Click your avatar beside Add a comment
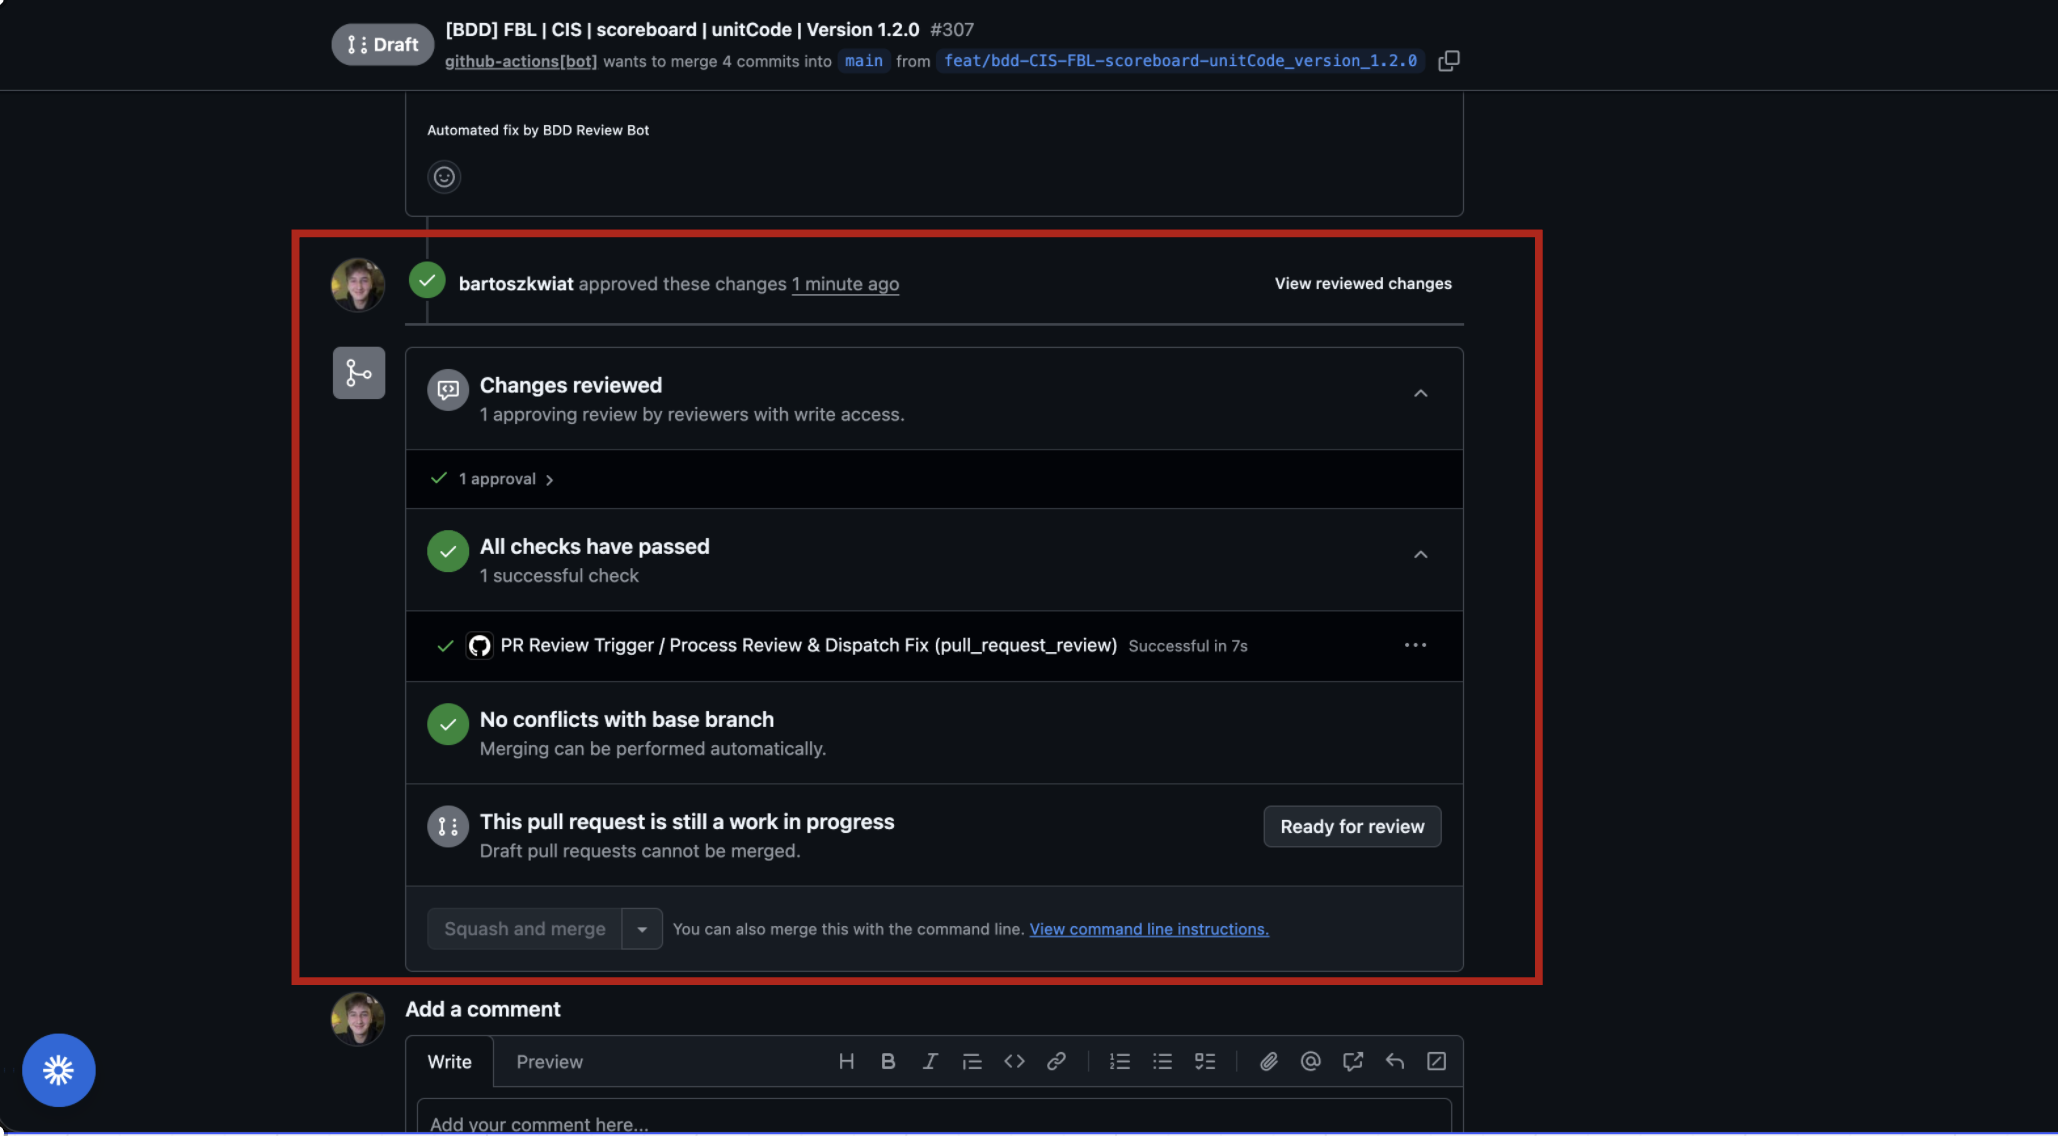Image resolution: width=2058 pixels, height=1136 pixels. 358,1019
